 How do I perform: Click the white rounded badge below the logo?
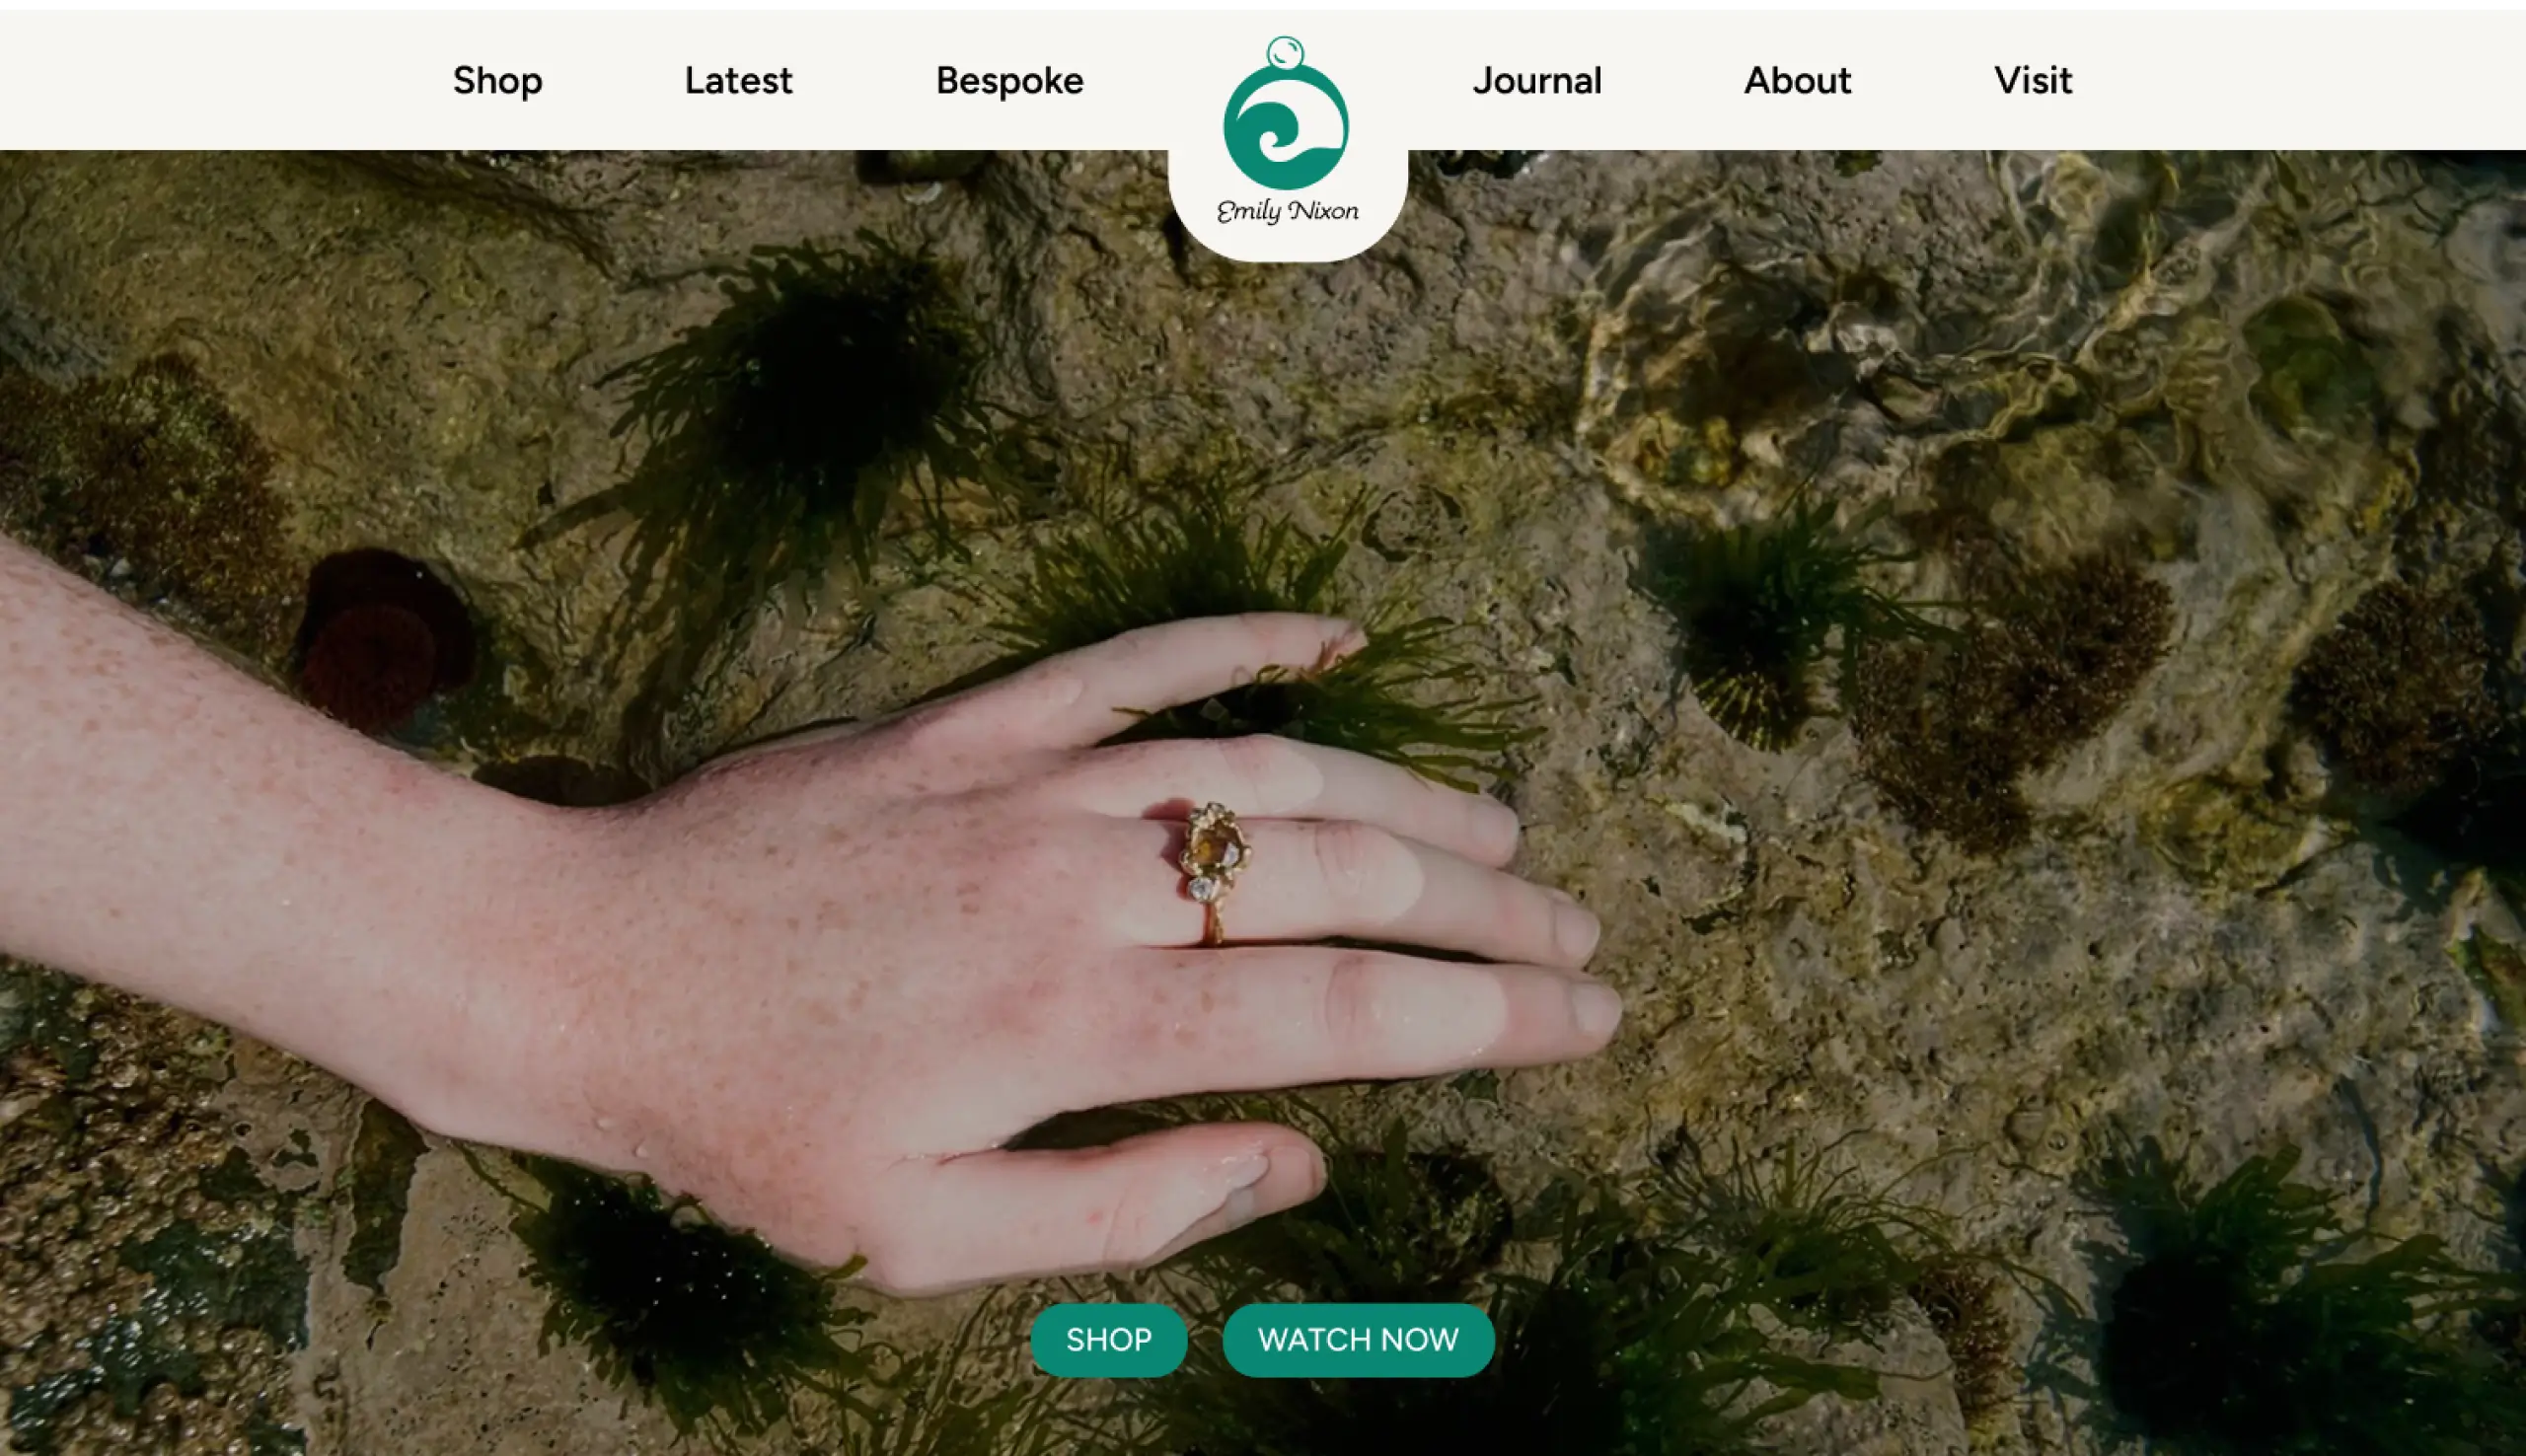point(1287,243)
